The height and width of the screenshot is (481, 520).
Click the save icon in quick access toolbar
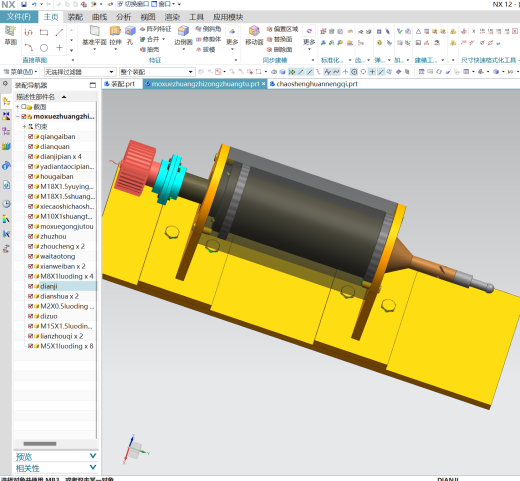pyautogui.click(x=24, y=4)
